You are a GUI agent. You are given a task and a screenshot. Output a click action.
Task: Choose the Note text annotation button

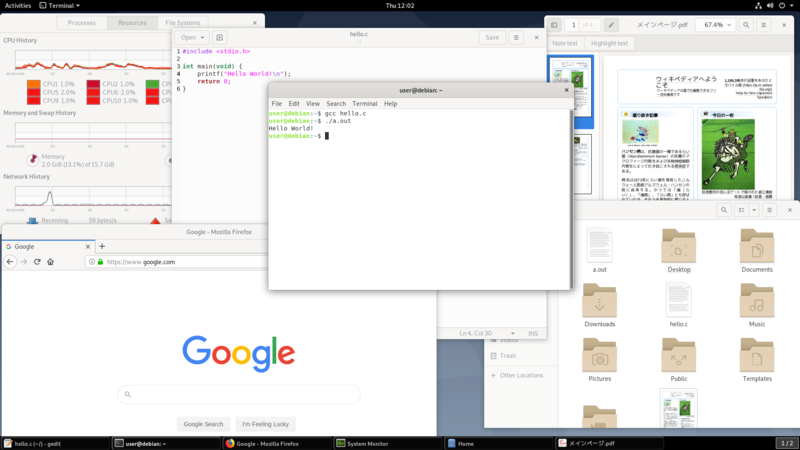565,43
